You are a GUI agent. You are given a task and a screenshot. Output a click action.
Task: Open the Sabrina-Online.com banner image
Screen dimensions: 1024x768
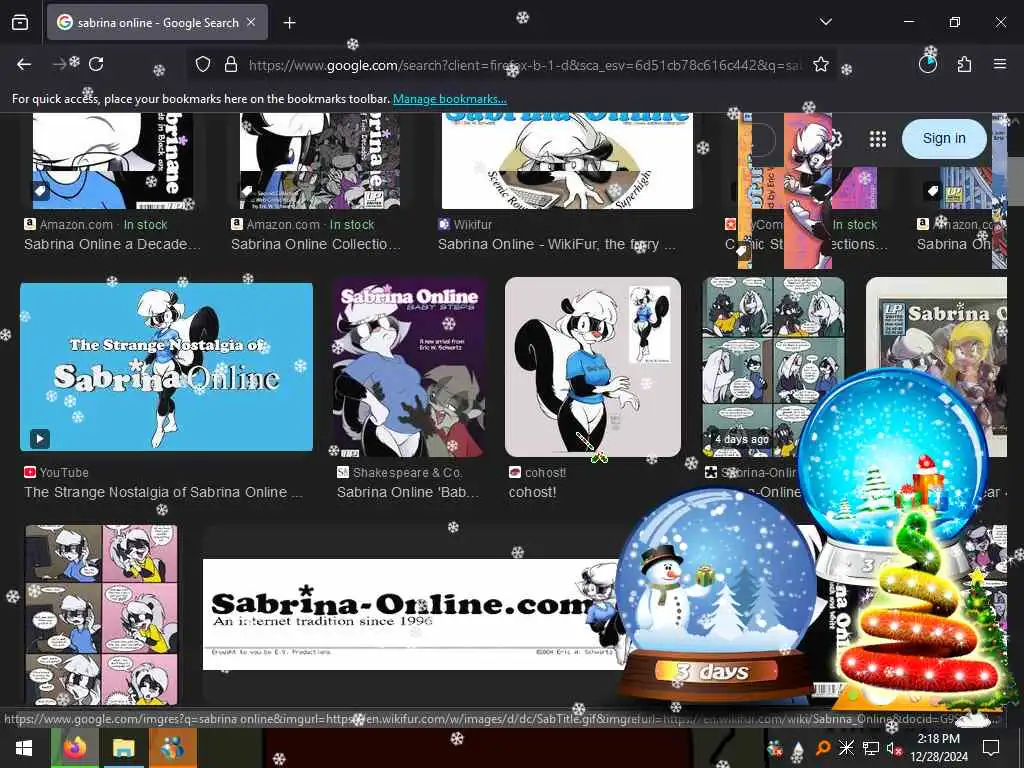[411, 614]
